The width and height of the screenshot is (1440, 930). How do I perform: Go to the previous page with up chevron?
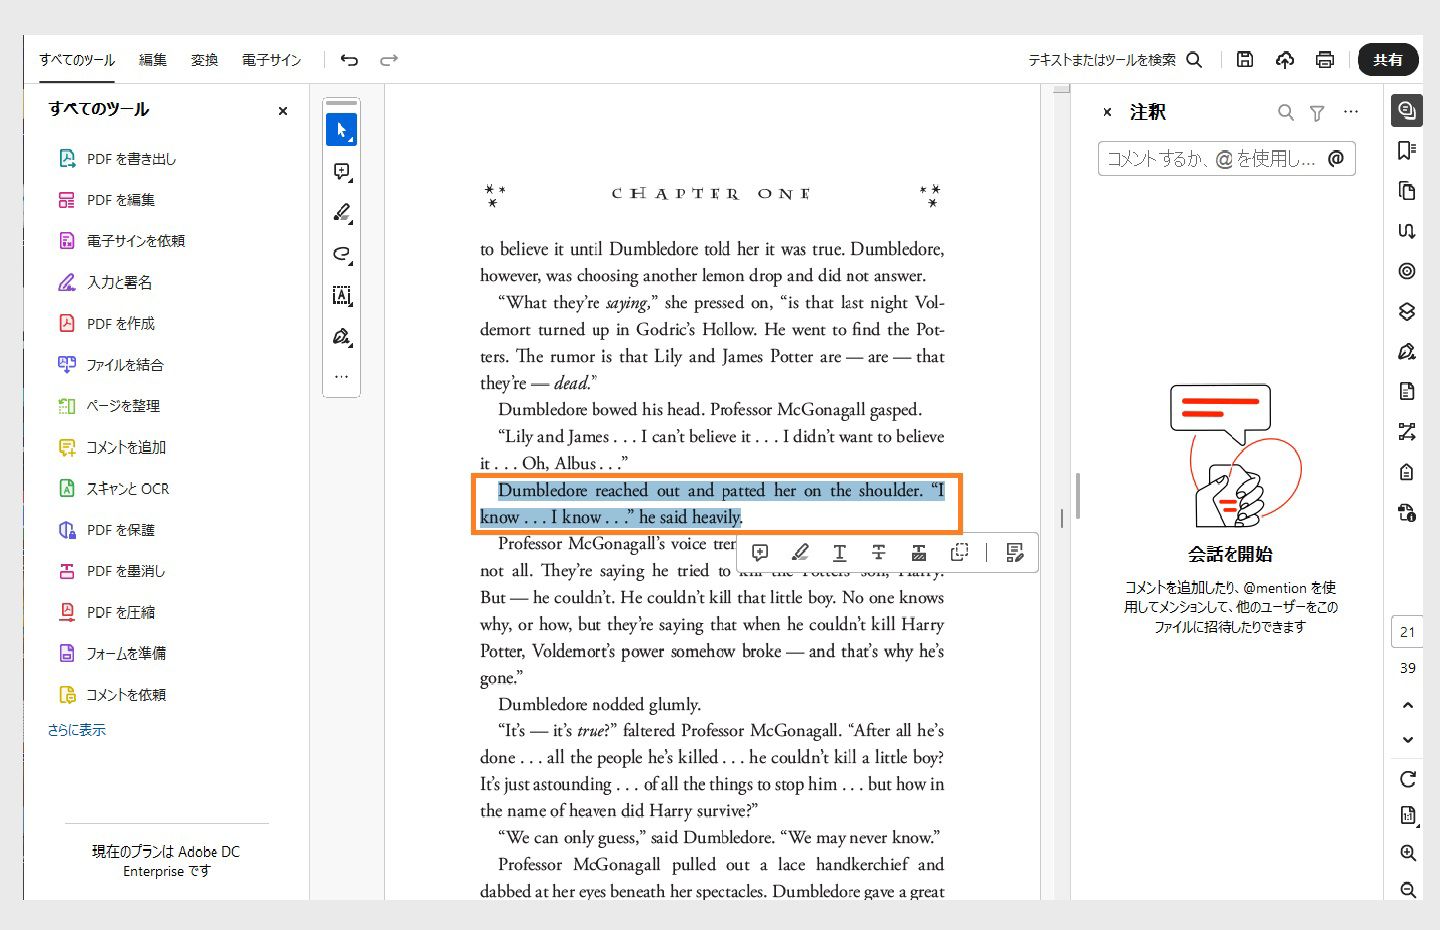(1408, 705)
